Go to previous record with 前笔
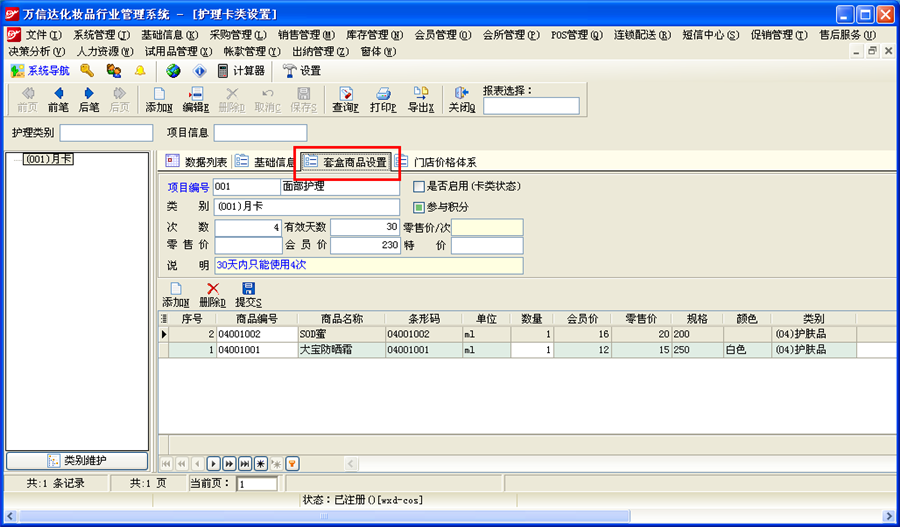The height and width of the screenshot is (527, 900). [x=58, y=100]
